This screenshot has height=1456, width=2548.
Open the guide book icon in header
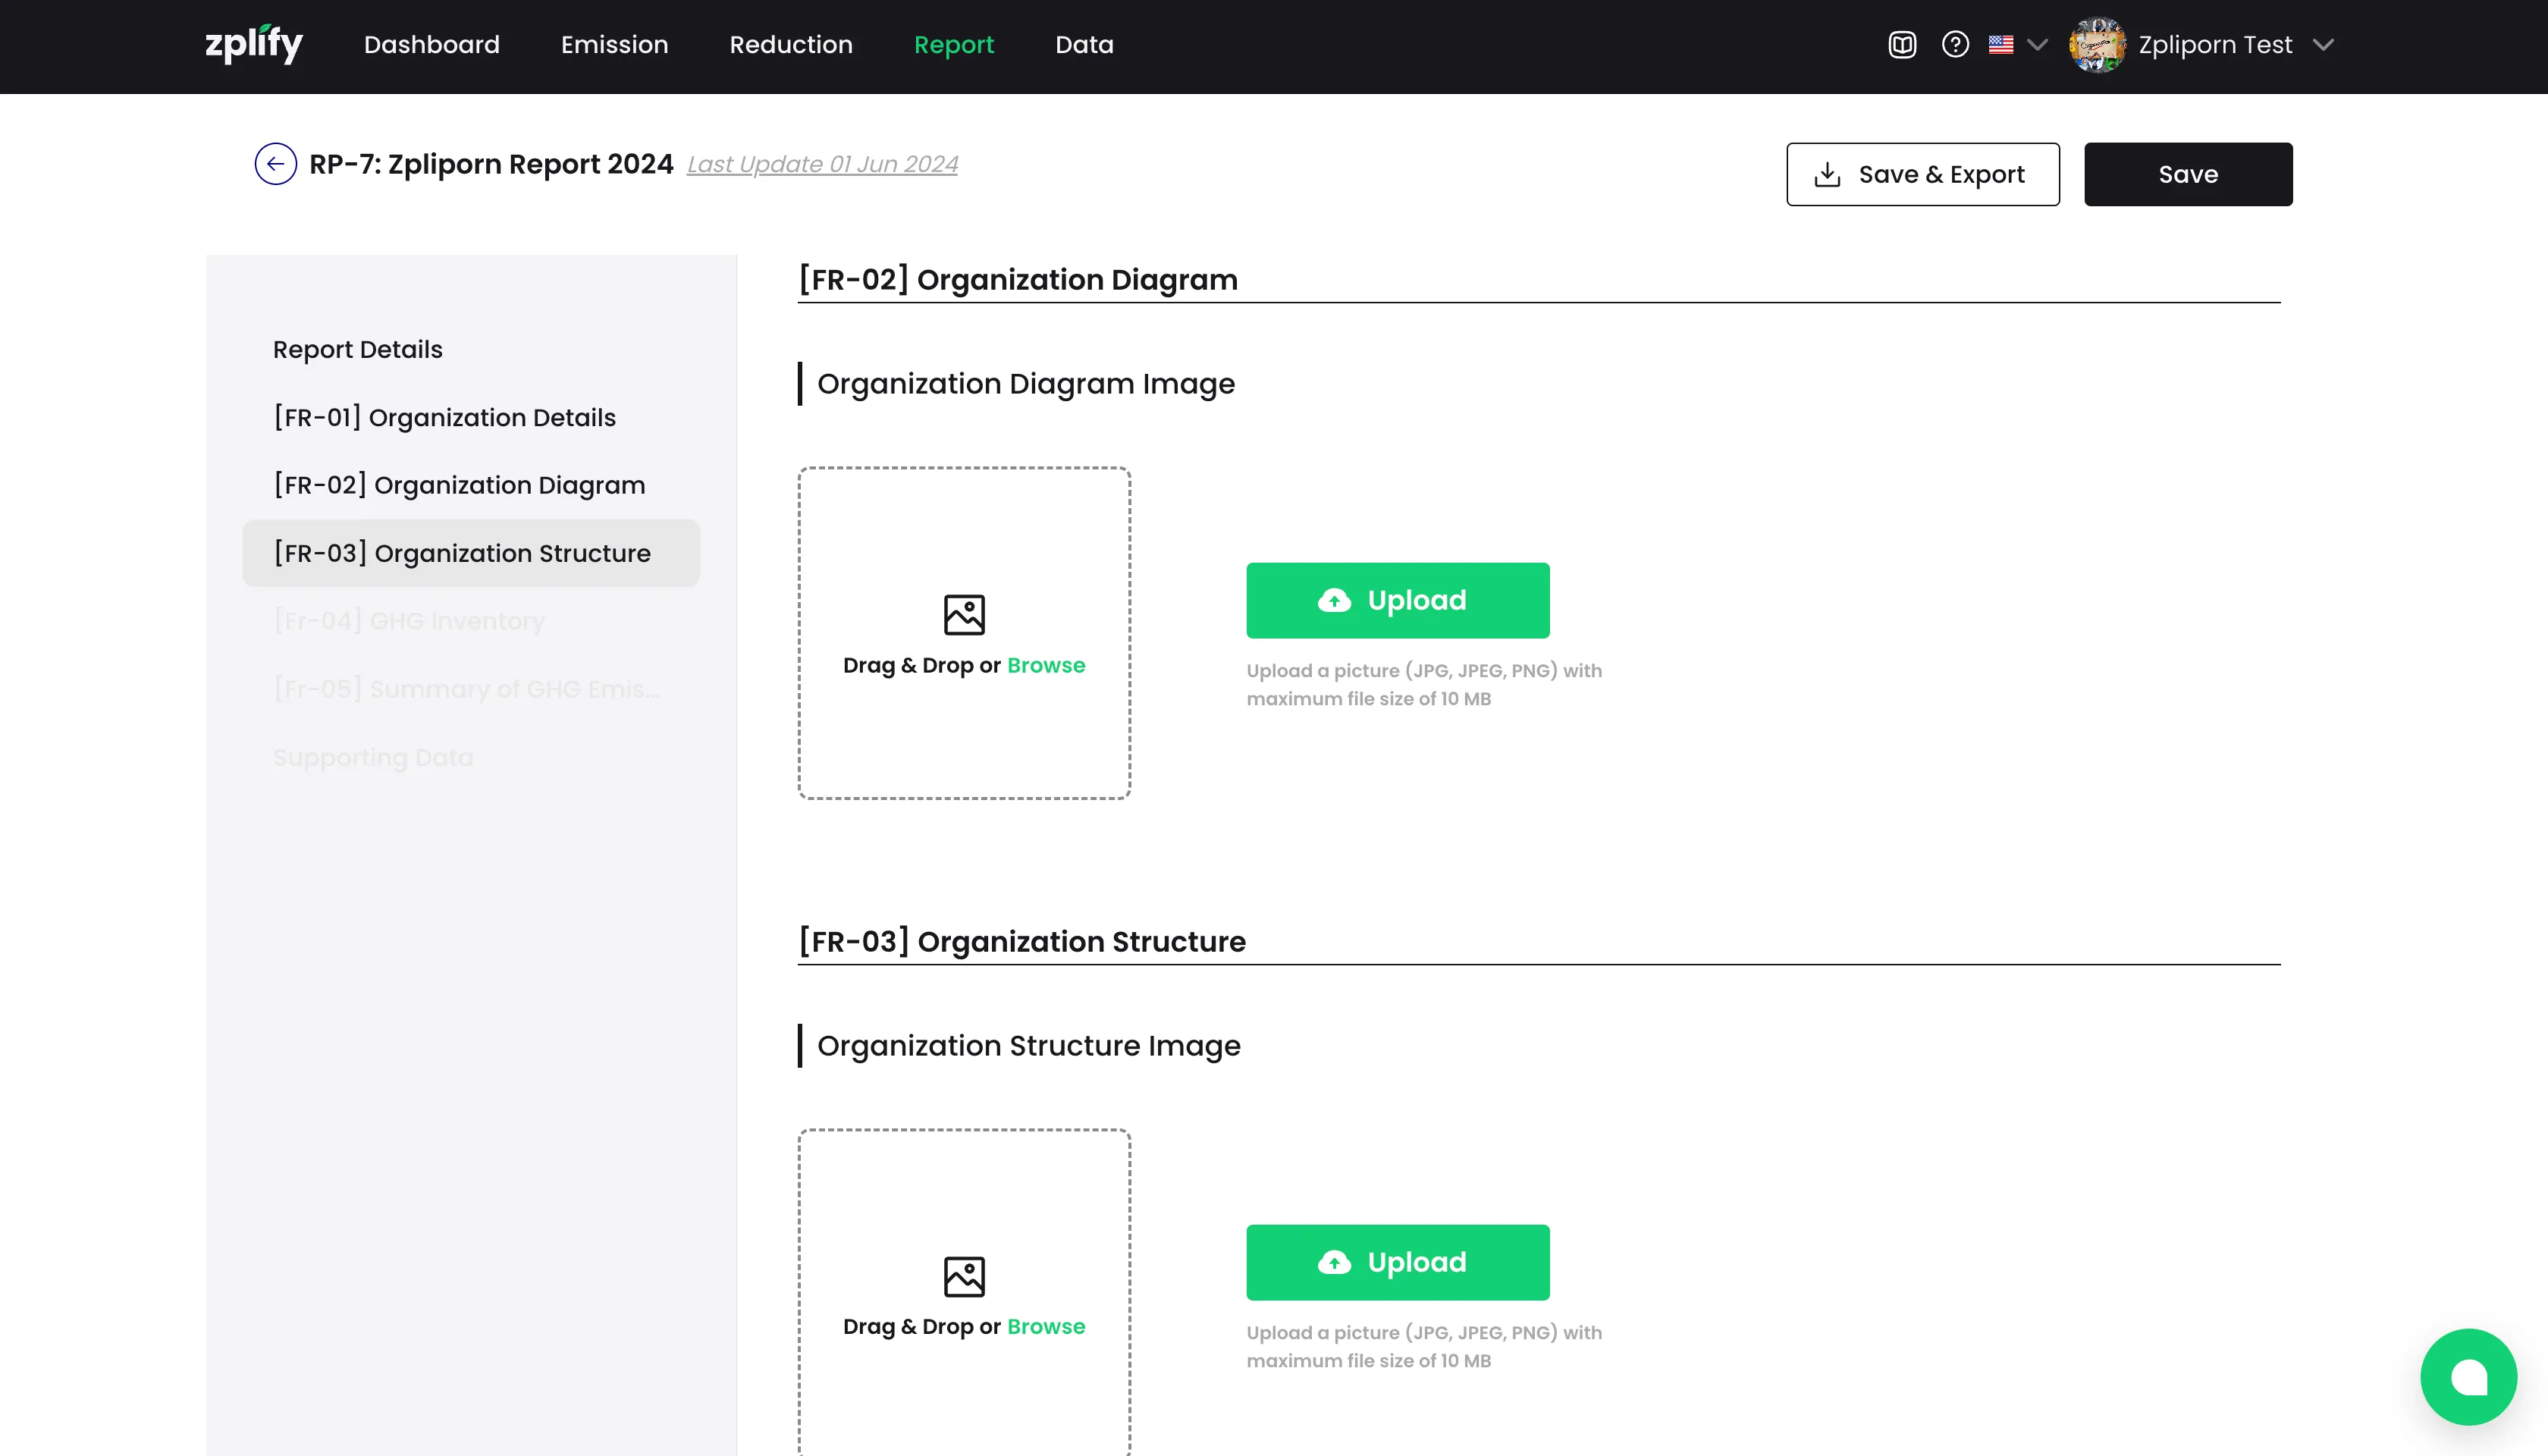(x=1902, y=45)
